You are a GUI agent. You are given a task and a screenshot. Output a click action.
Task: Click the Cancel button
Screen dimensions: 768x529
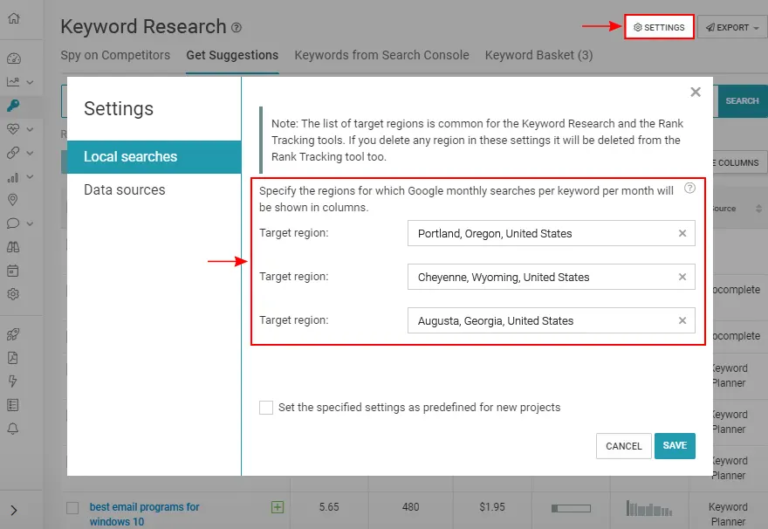(x=623, y=446)
